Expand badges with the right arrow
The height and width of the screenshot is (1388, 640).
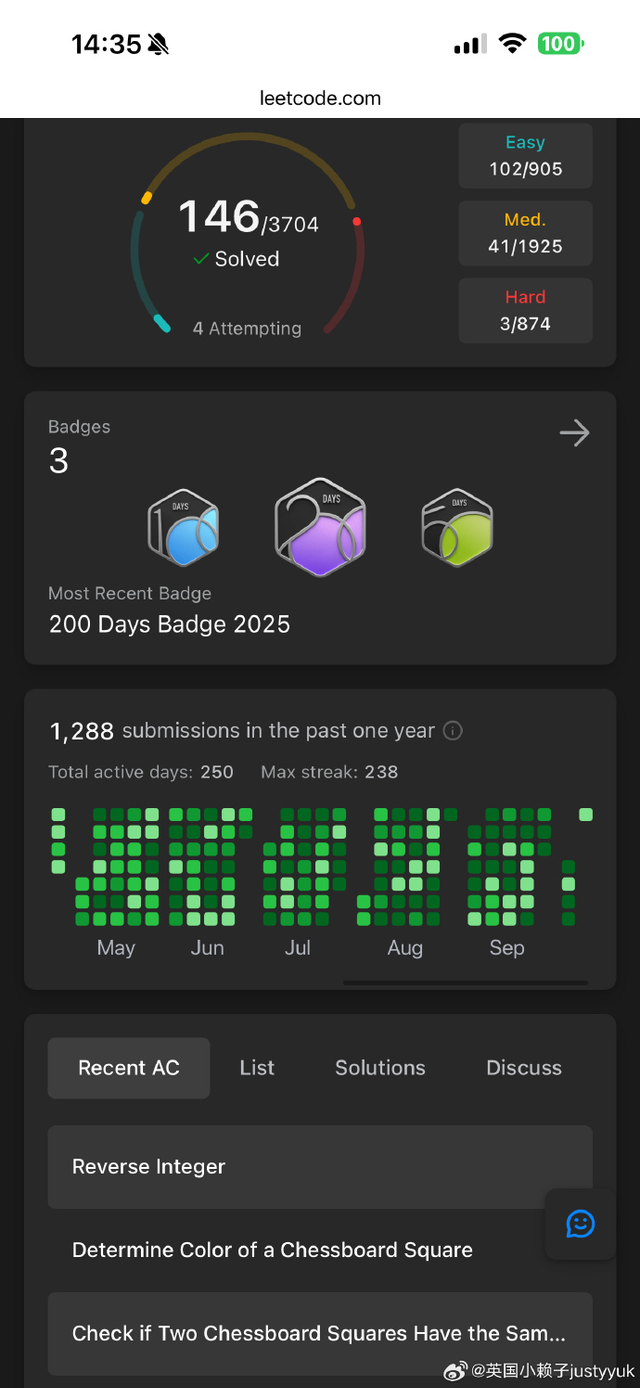coord(574,433)
